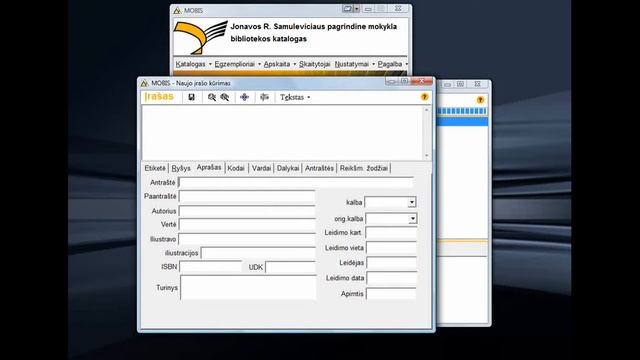
Task: Click the Leidimo vieta input field
Action: pyautogui.click(x=391, y=248)
